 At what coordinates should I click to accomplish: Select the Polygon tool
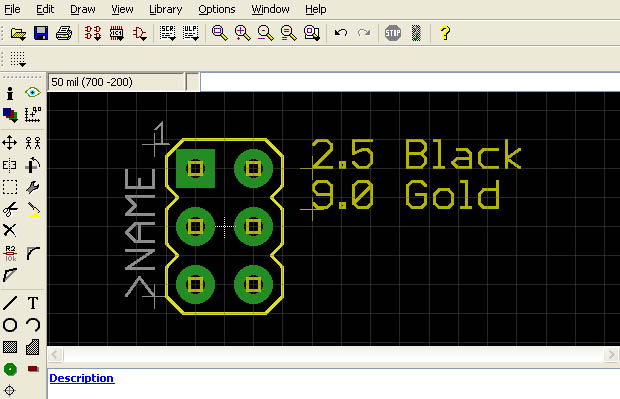[x=33, y=347]
